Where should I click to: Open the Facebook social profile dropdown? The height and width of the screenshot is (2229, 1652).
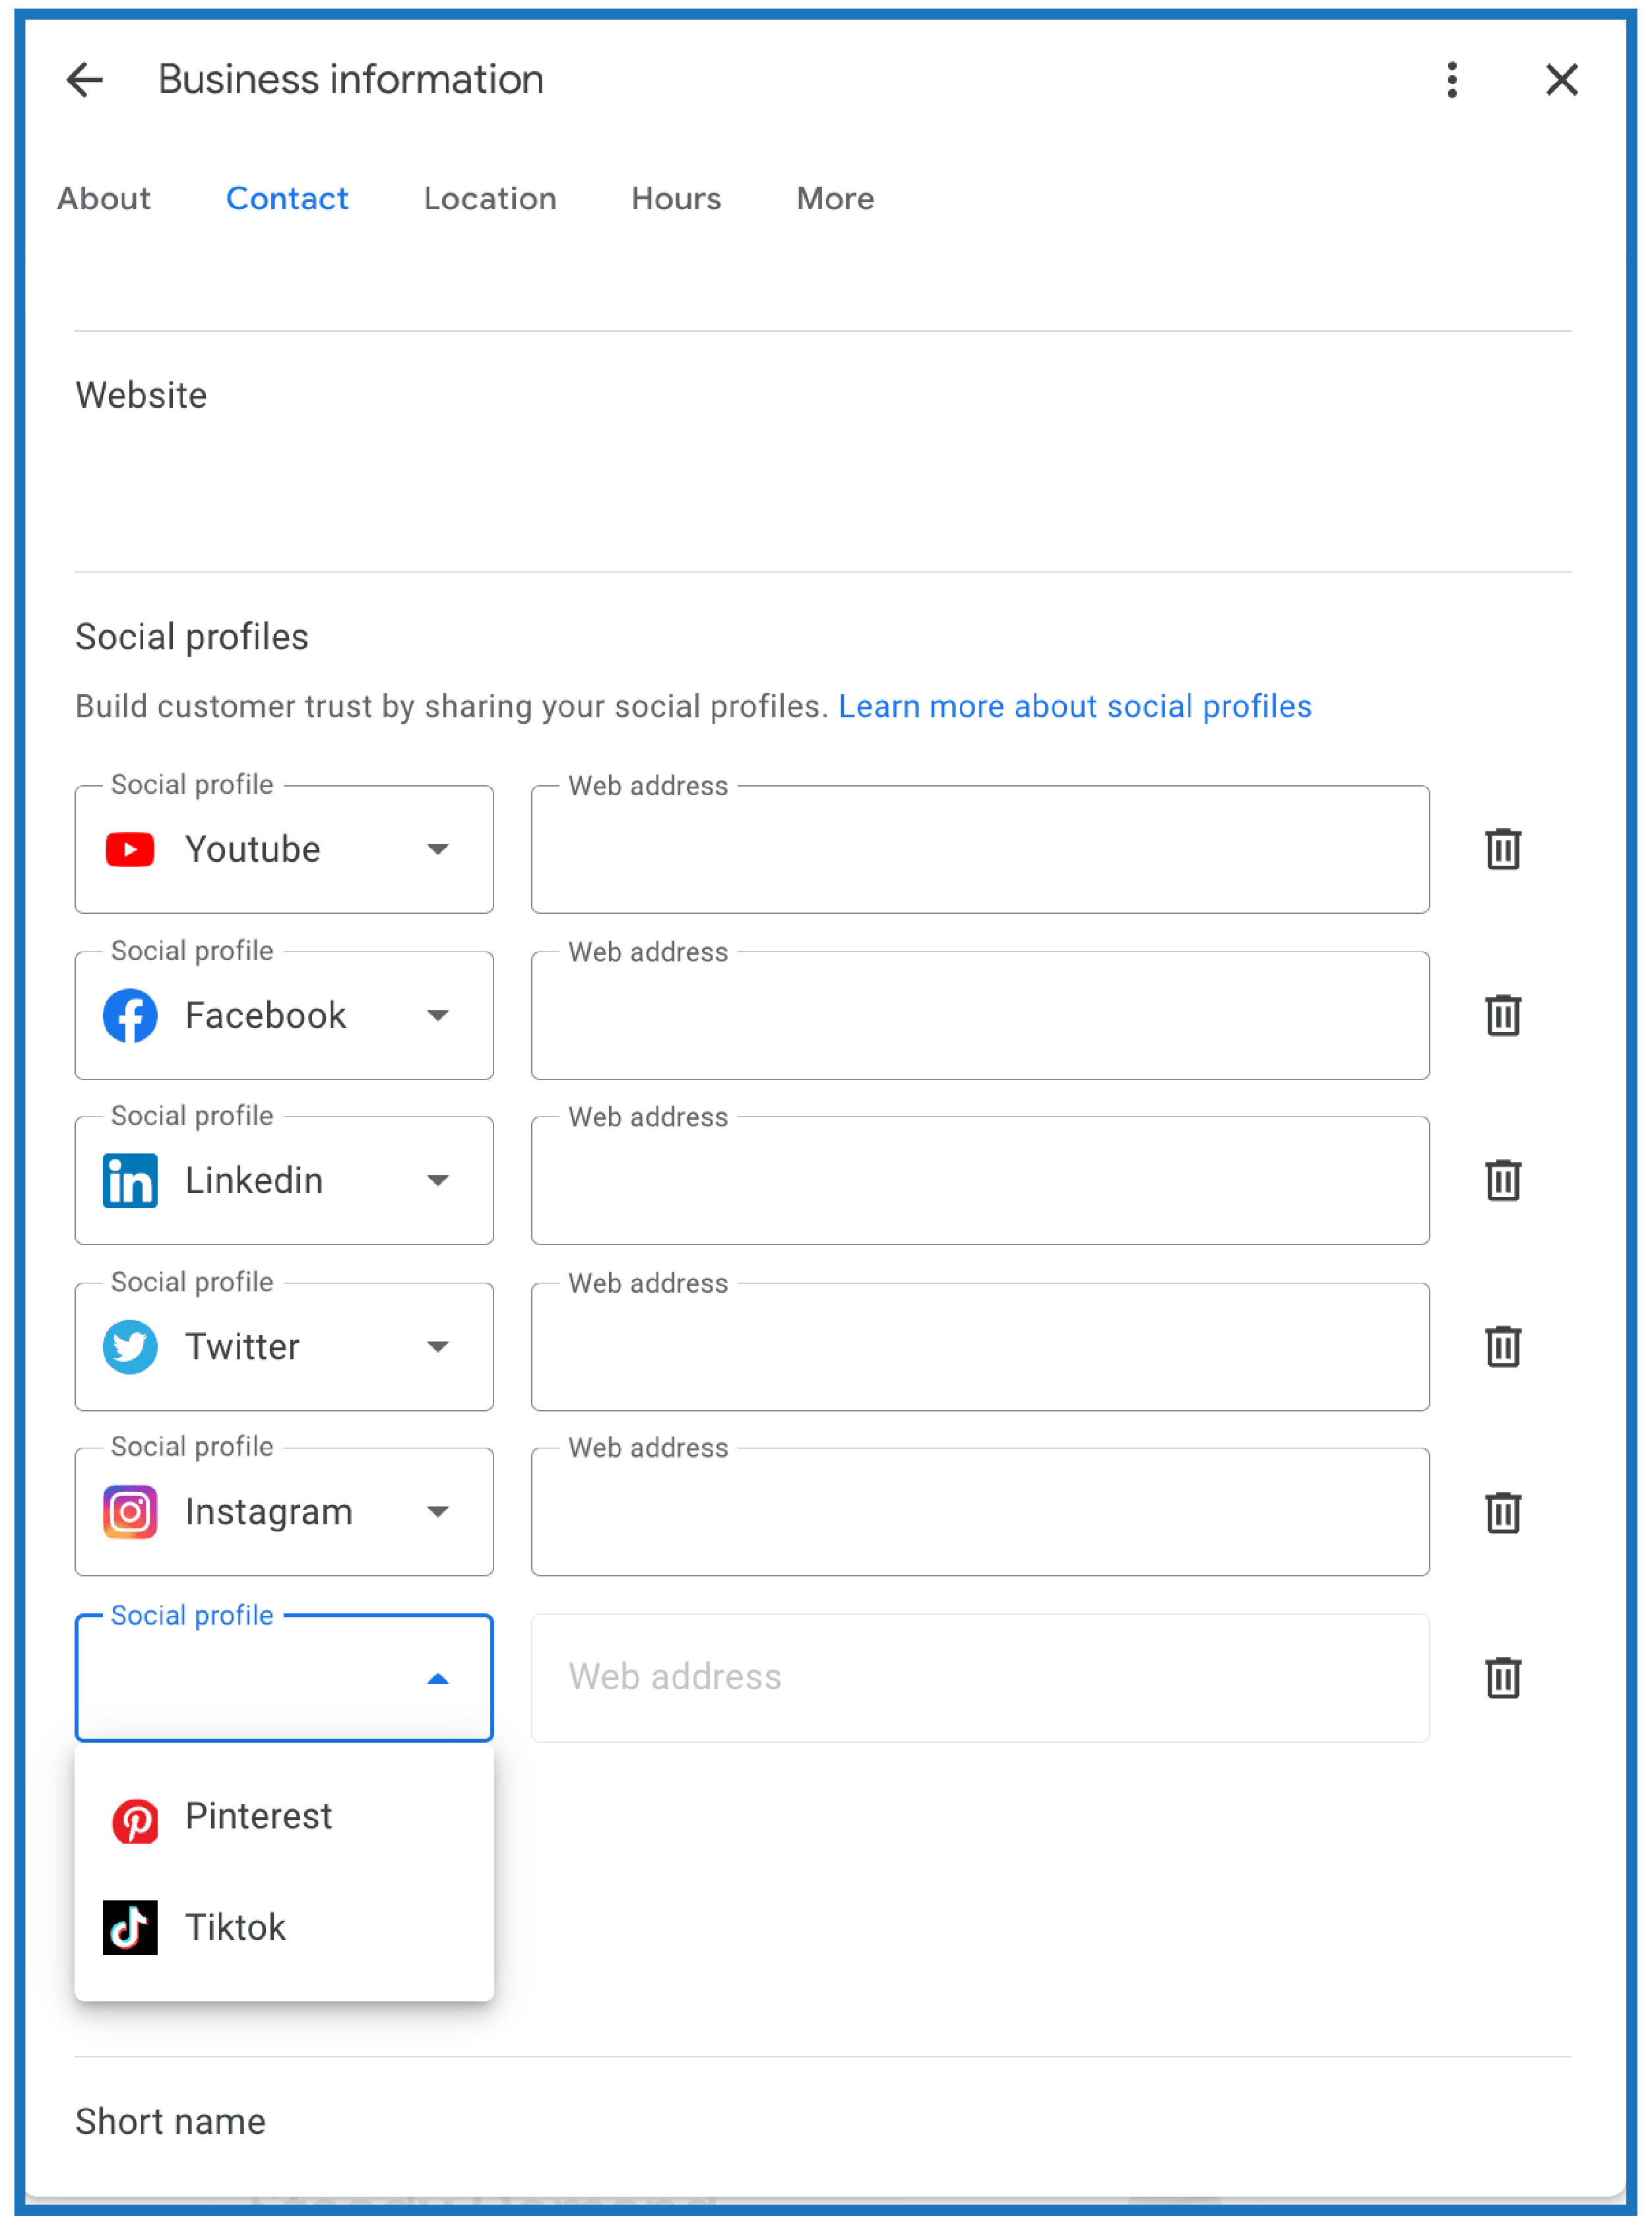pyautogui.click(x=284, y=1015)
